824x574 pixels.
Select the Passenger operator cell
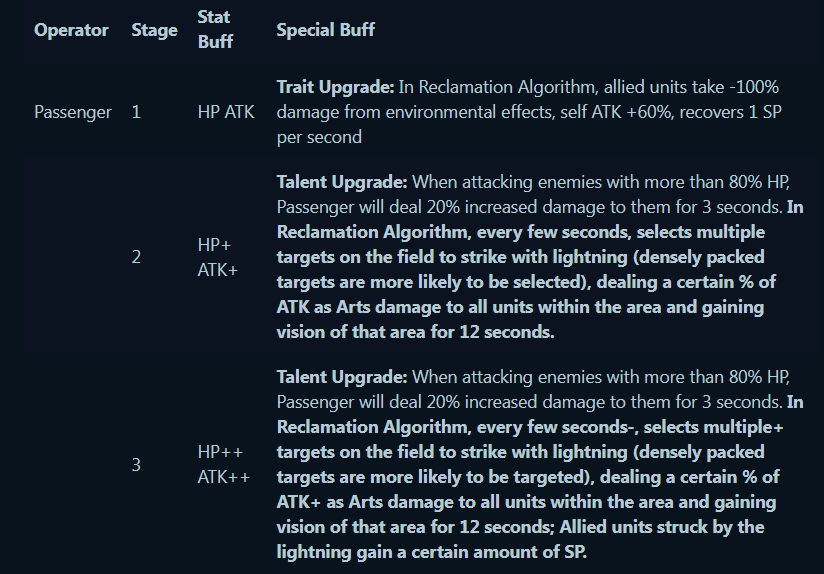73,112
